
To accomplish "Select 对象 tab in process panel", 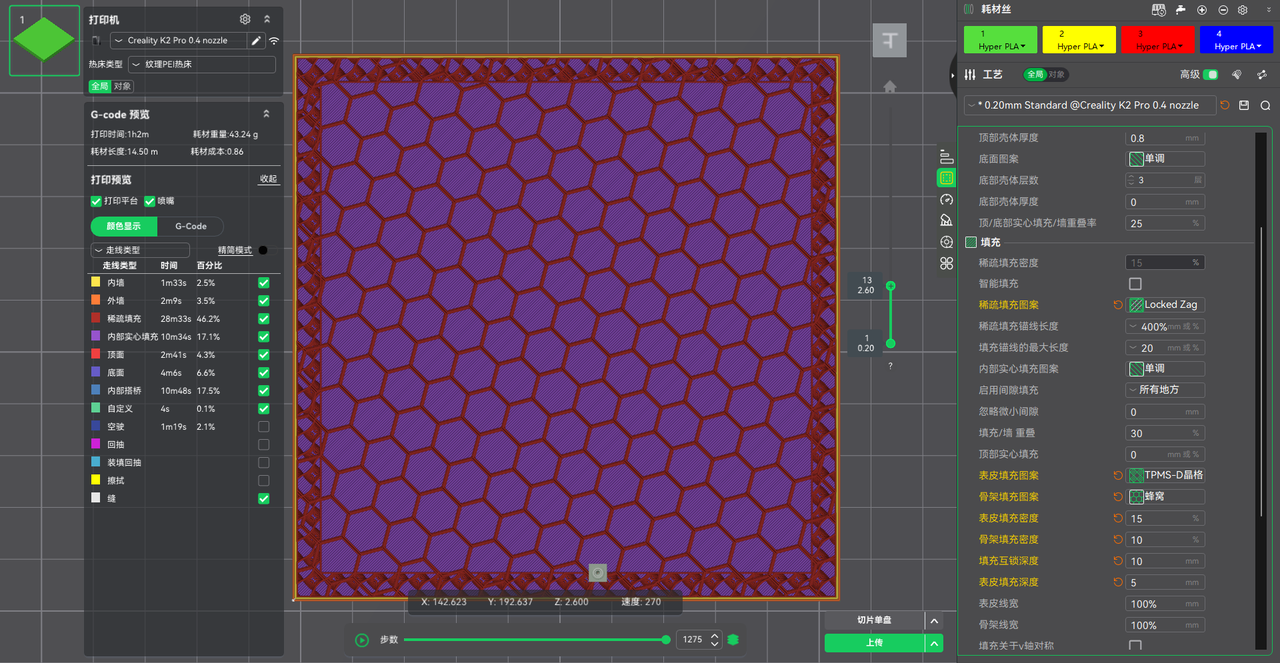I will [1057, 75].
